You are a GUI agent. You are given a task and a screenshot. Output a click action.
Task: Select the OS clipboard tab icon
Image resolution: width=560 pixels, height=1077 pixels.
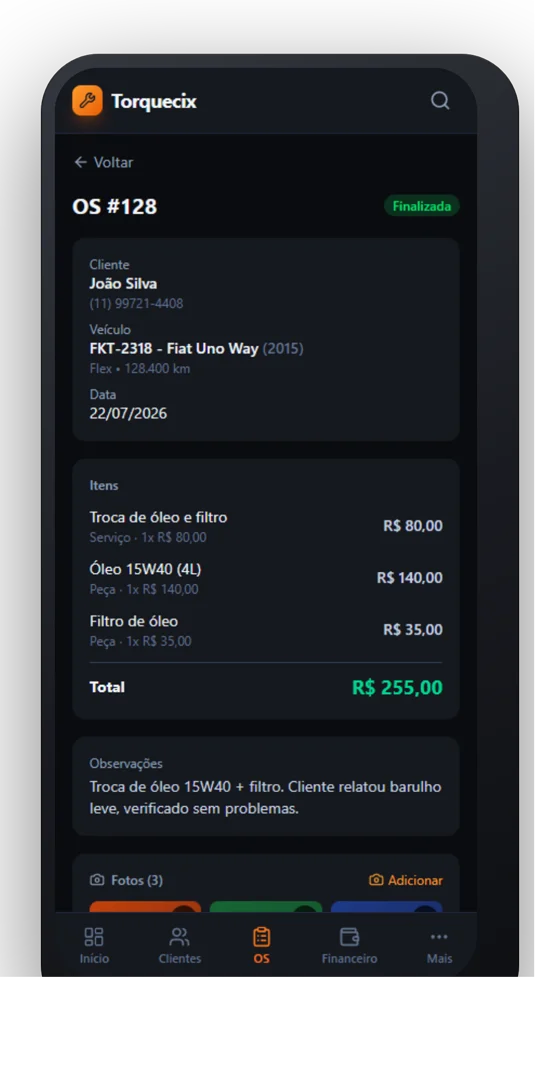pyautogui.click(x=262, y=936)
